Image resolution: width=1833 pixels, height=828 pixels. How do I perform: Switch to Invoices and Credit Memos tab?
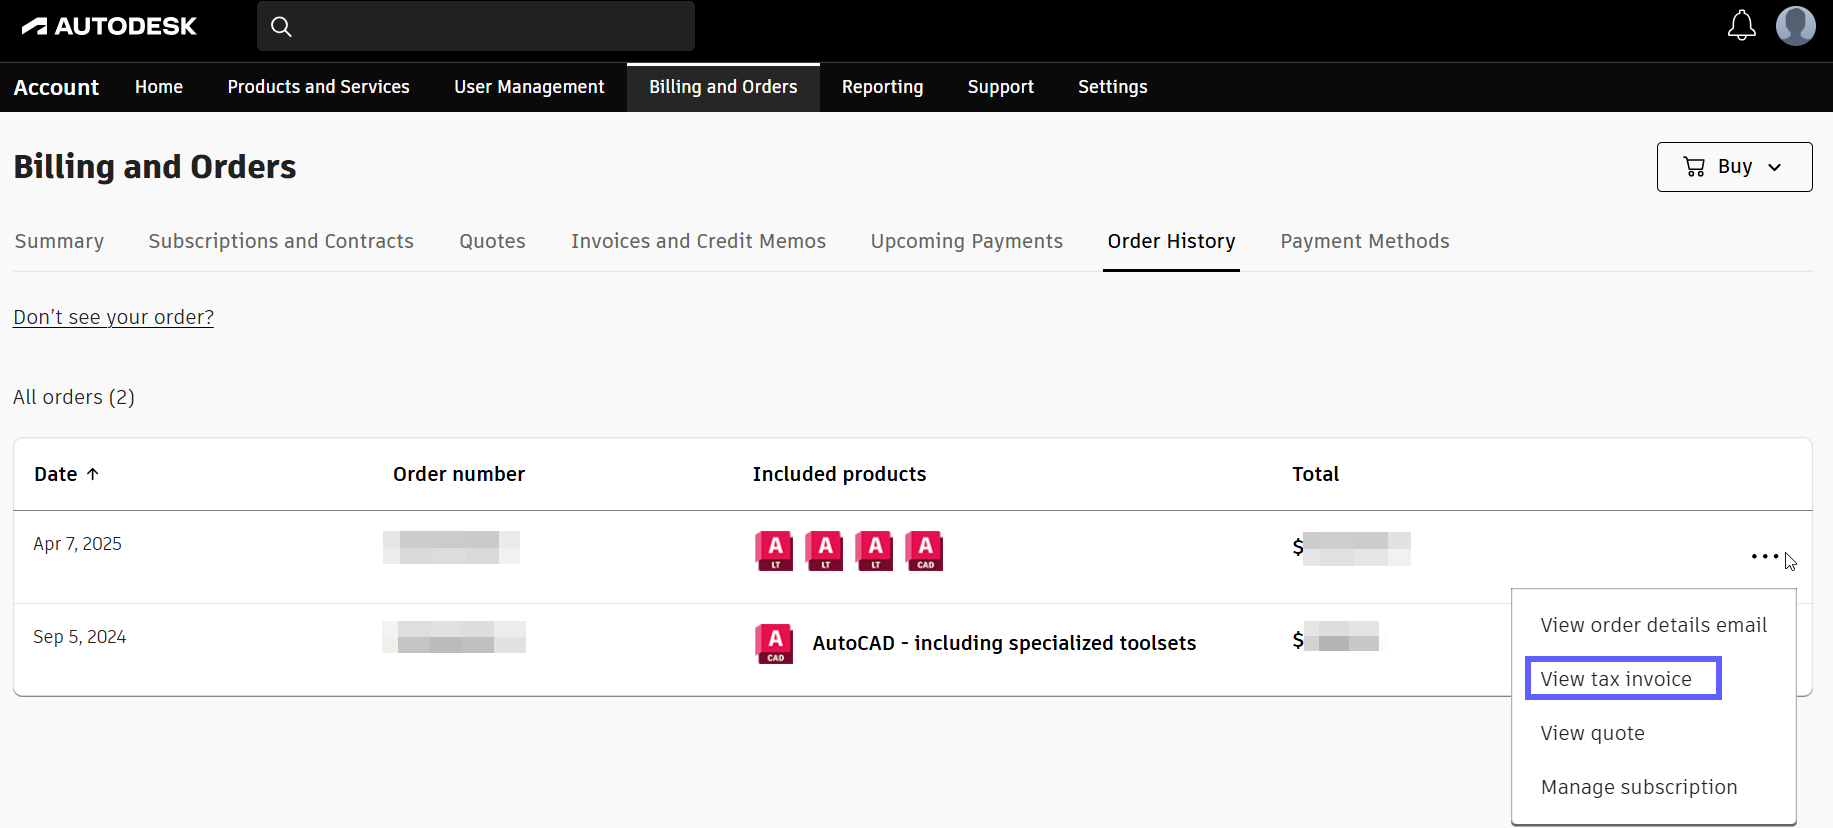pos(698,241)
